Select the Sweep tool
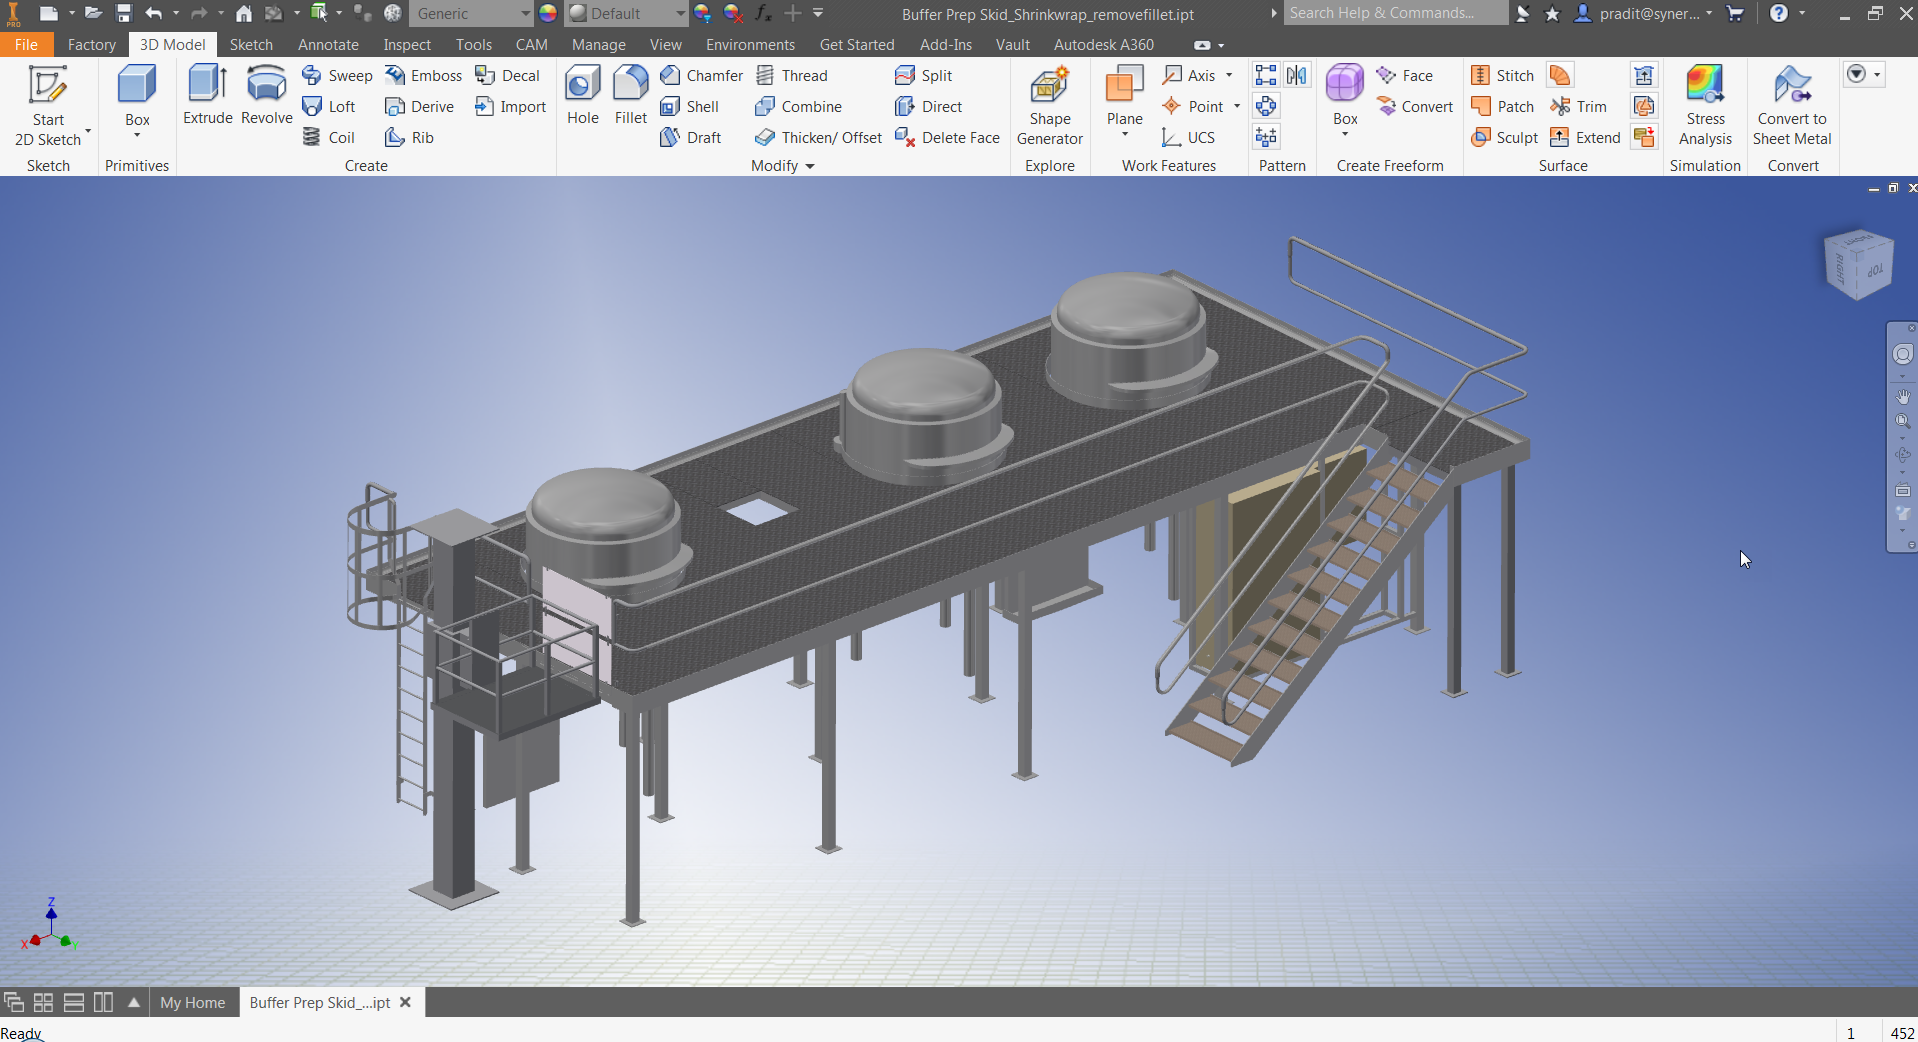Viewport: 1918px width, 1042px height. [336, 75]
